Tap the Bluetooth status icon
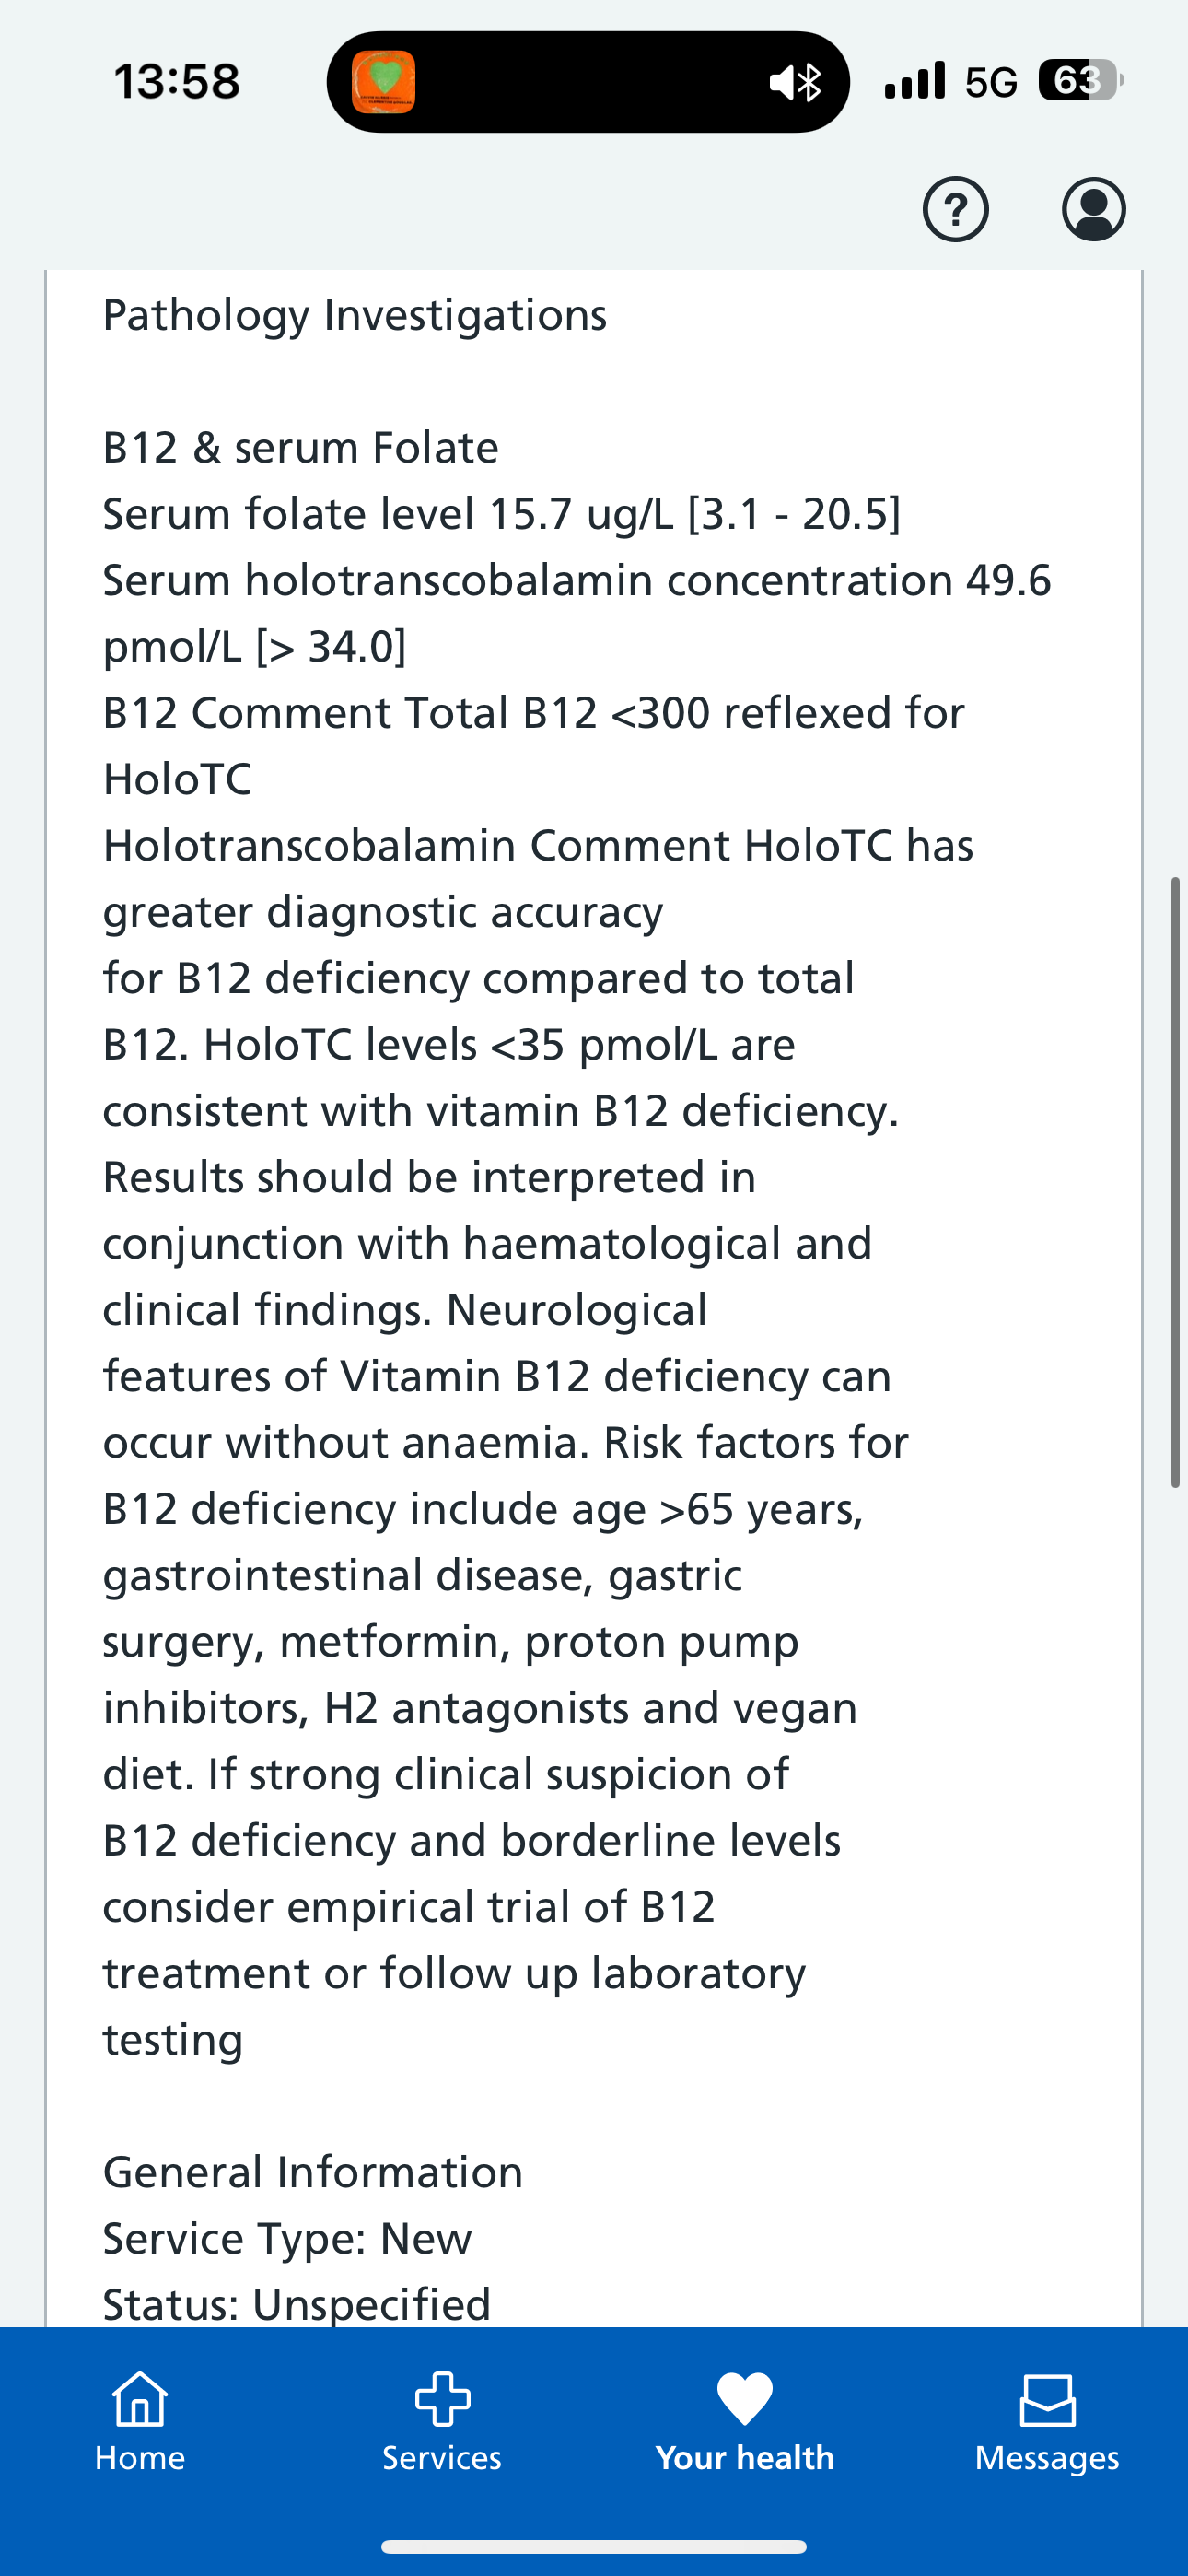This screenshot has width=1188, height=2576. coord(810,82)
